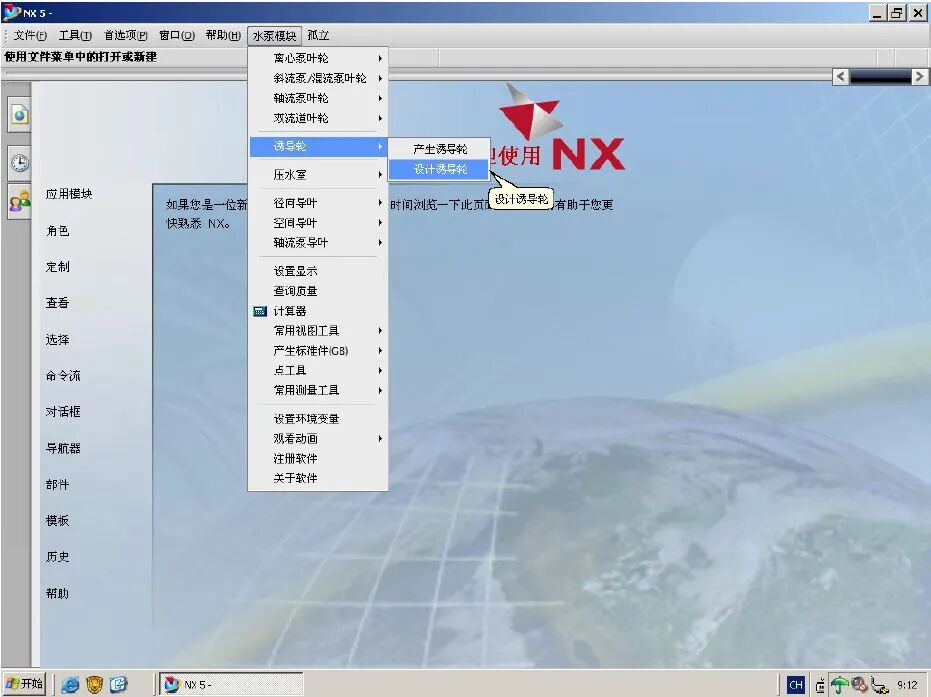Choose 查询质量 from the menu
Image resolution: width=931 pixels, height=697 pixels.
[318, 291]
